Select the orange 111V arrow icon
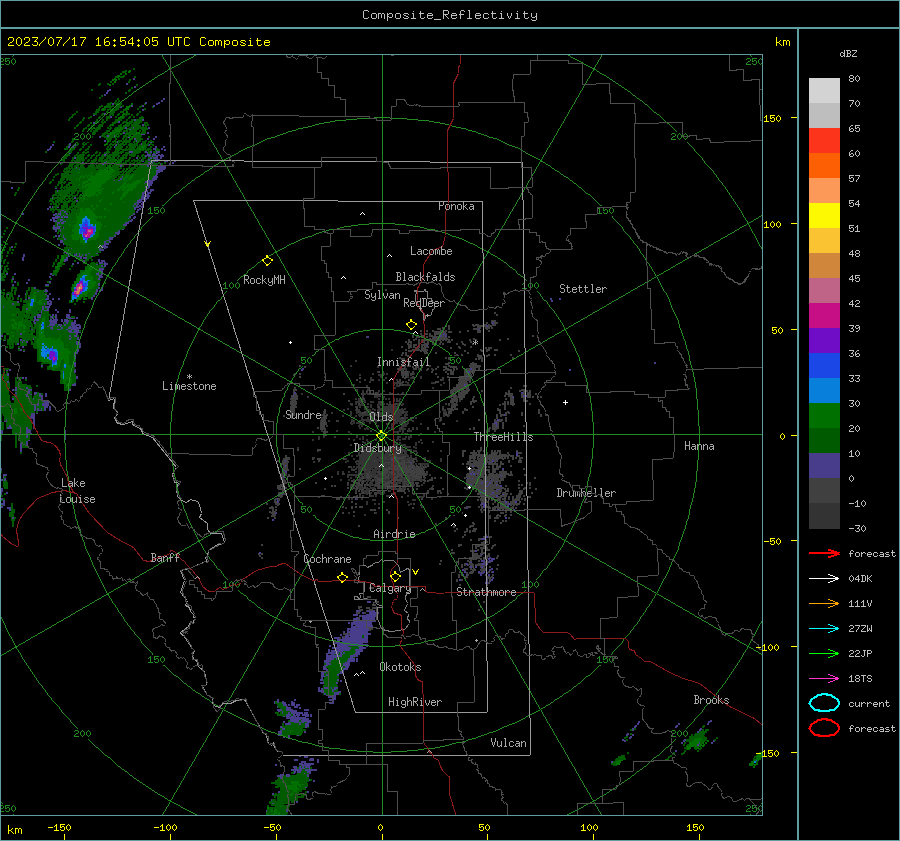Viewport: 900px width, 841px height. [x=824, y=603]
